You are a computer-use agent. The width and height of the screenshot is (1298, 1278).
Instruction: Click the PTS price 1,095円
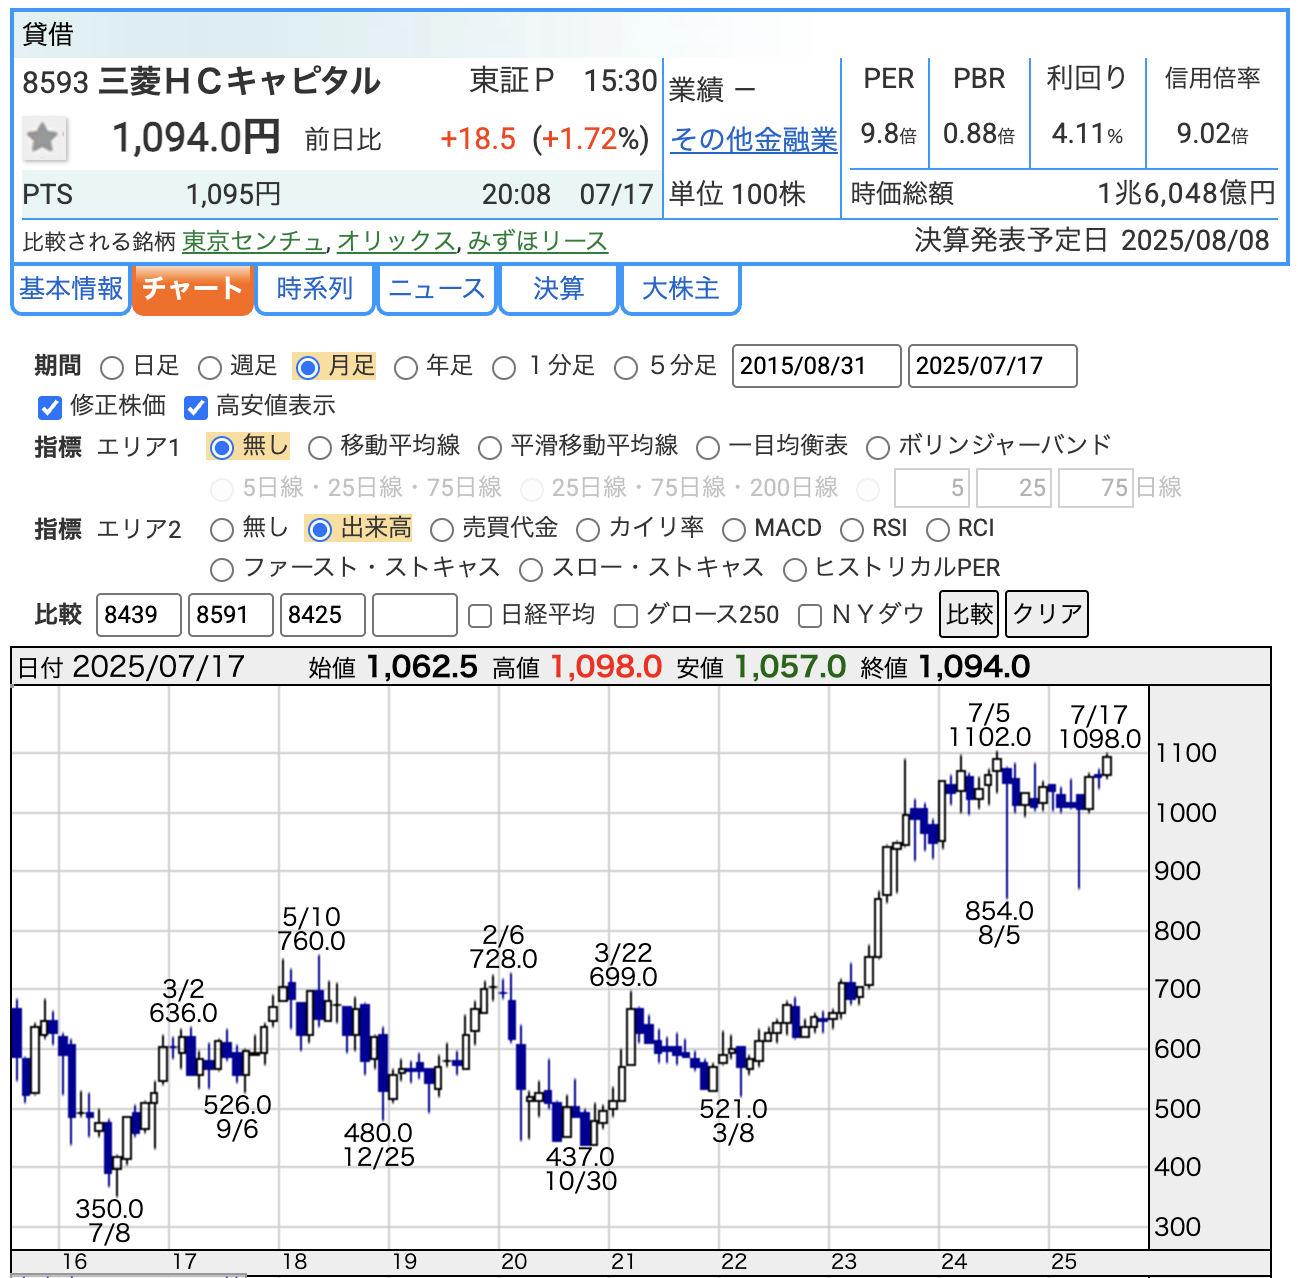pos(234,194)
